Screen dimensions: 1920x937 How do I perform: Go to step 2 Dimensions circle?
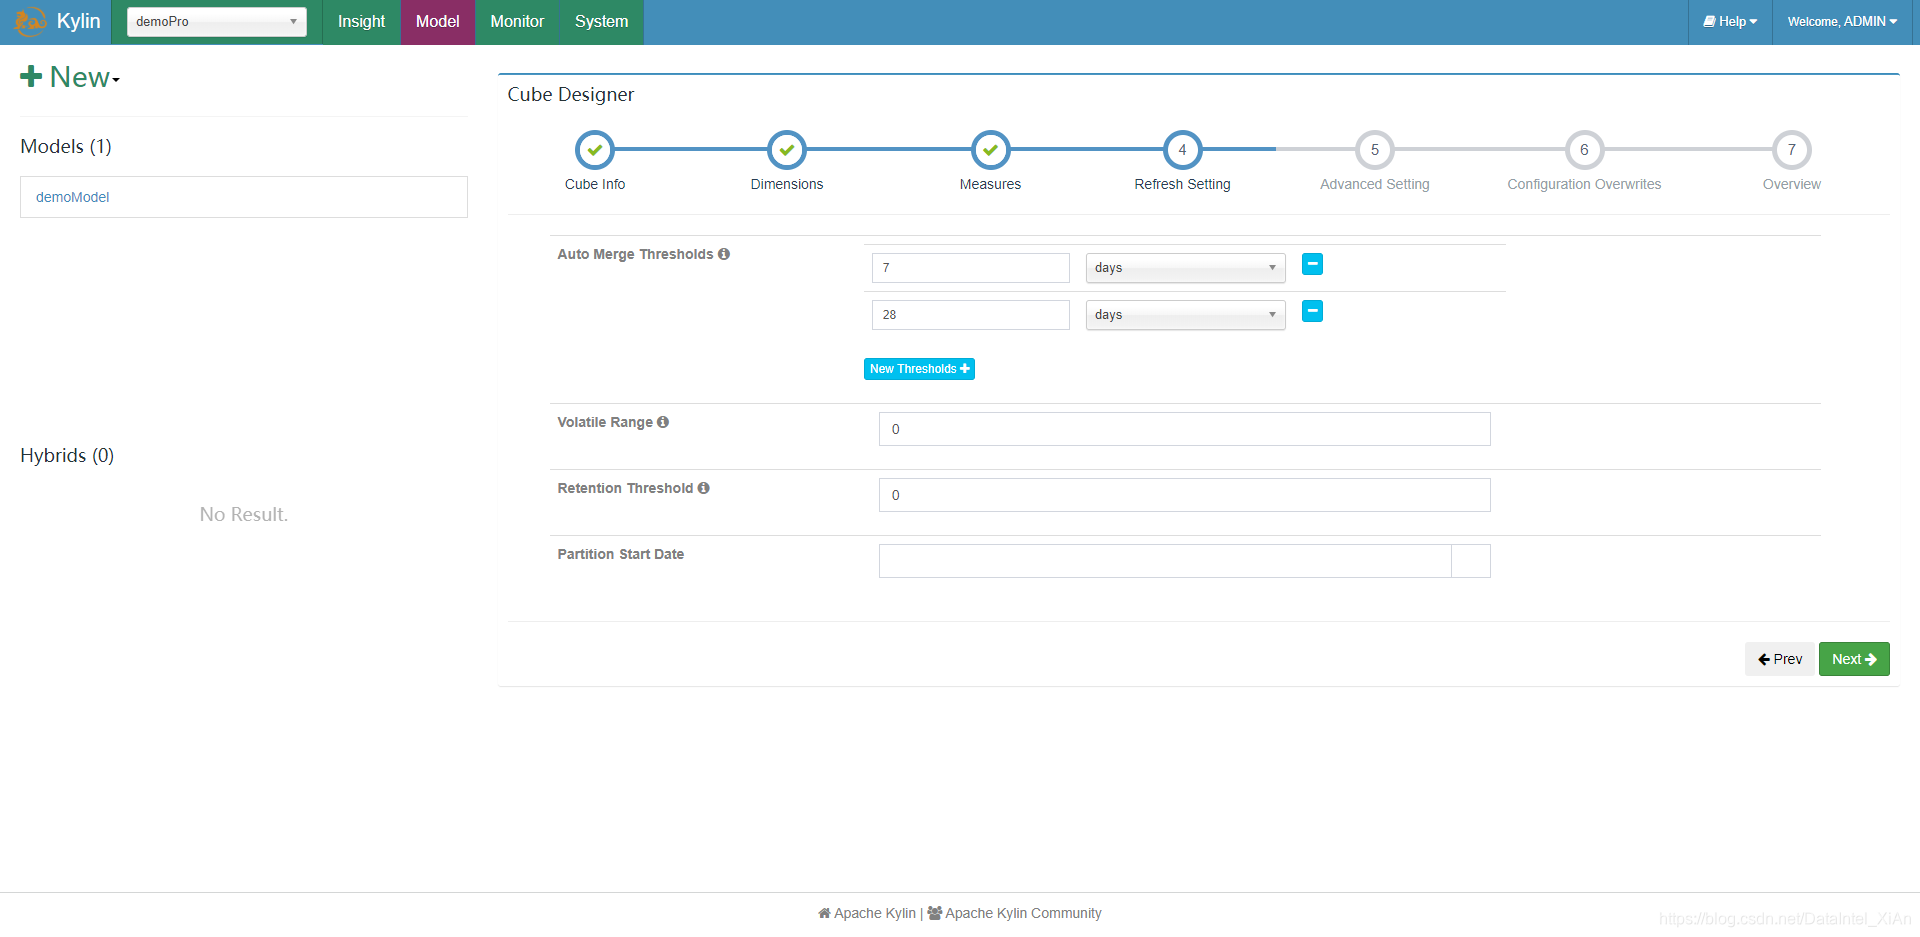(787, 150)
